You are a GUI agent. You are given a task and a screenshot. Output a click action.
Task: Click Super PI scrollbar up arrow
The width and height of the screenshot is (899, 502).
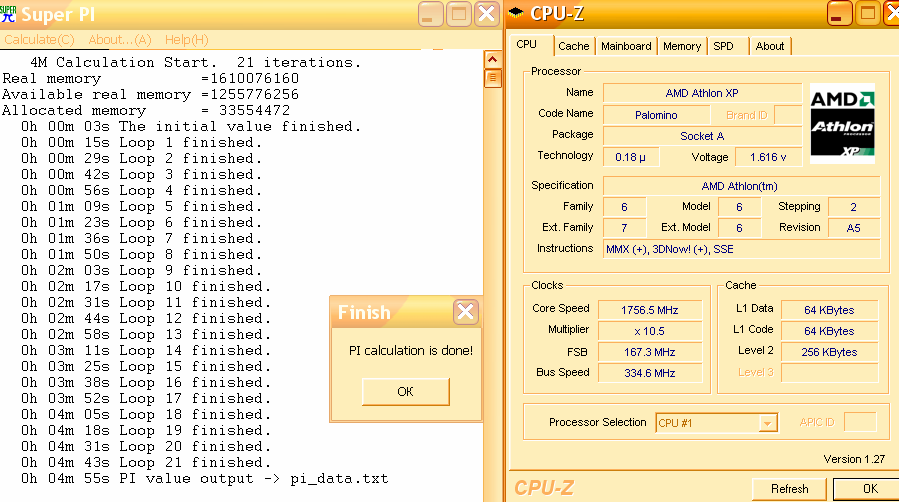click(x=492, y=60)
